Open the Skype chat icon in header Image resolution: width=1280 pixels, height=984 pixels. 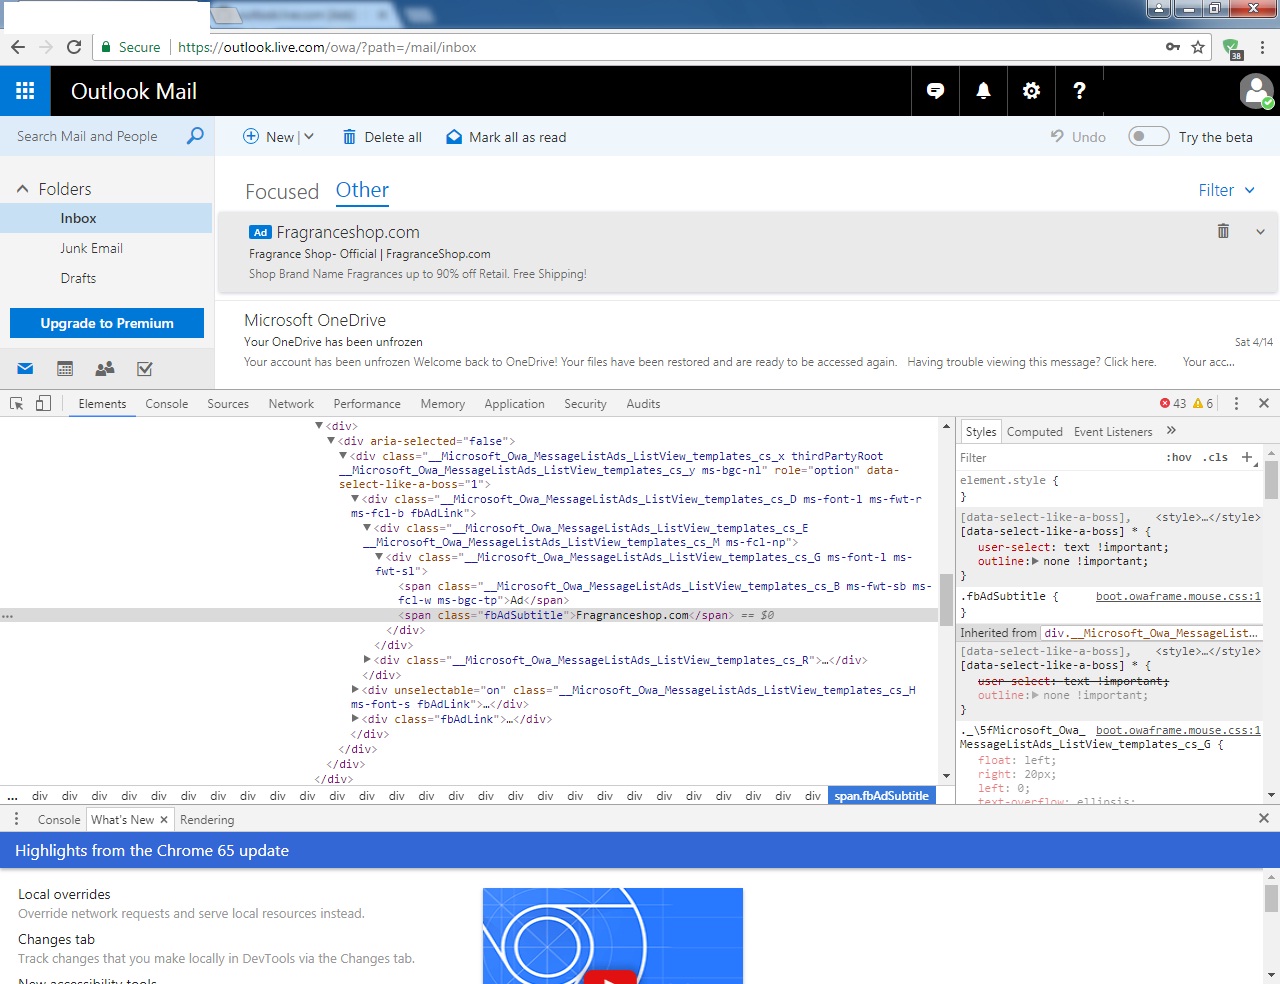click(935, 91)
